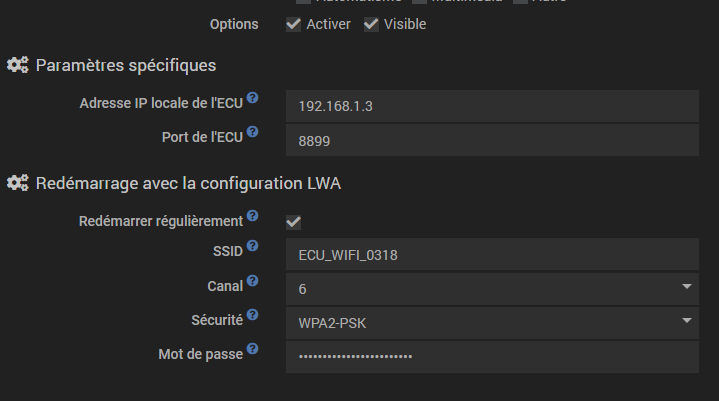Click help icon next to Canal

coord(252,282)
